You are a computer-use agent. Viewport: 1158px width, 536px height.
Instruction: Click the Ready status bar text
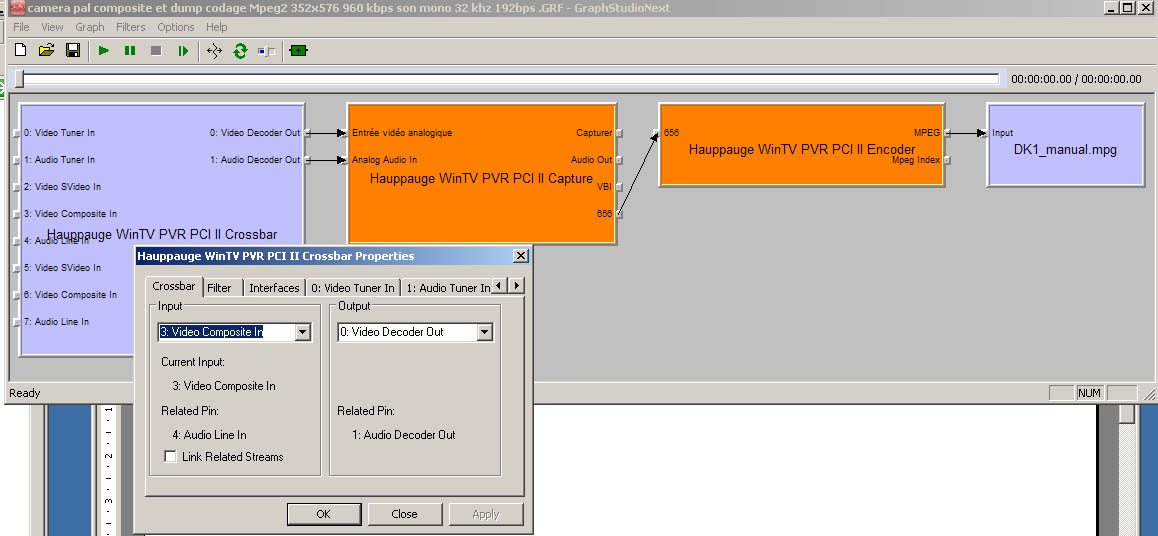click(24, 393)
